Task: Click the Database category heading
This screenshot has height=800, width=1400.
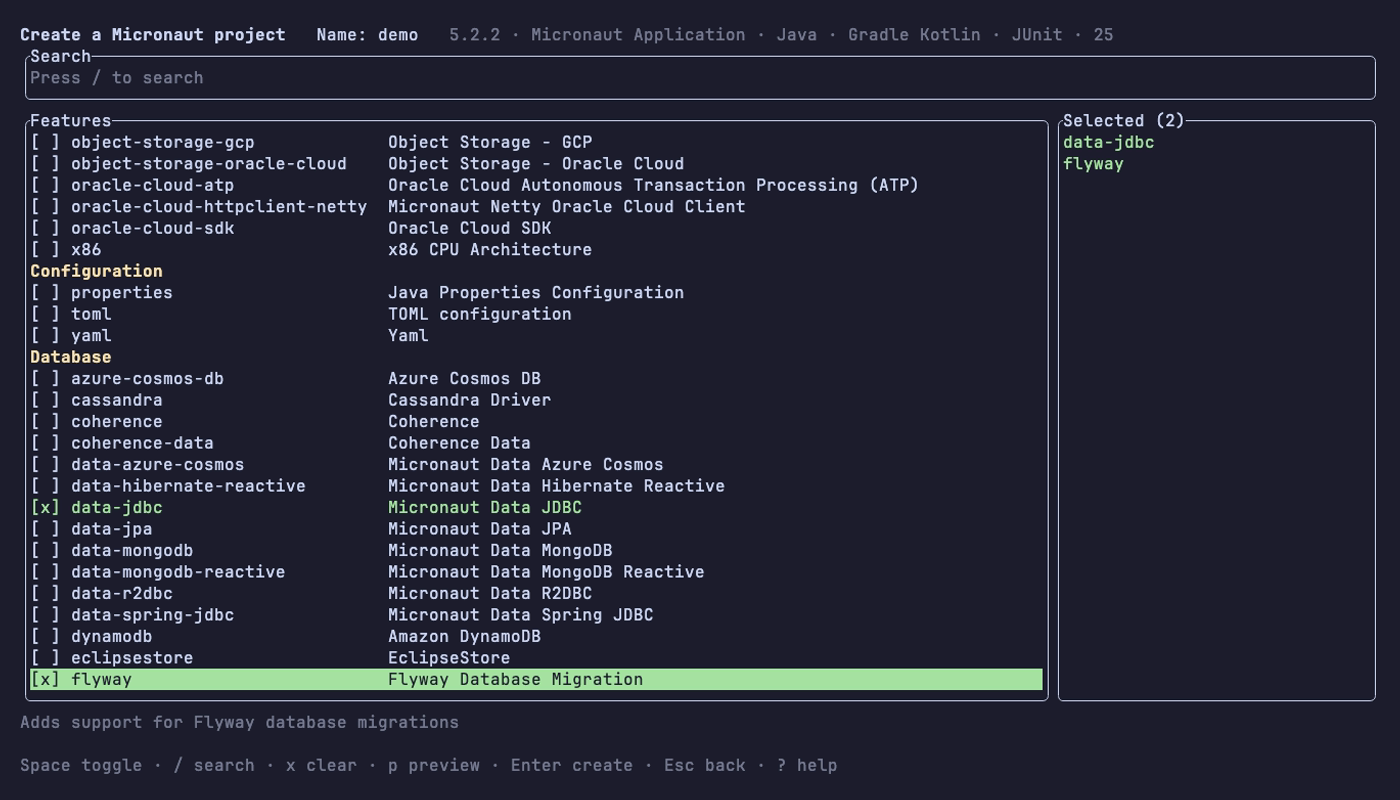Action: point(71,357)
